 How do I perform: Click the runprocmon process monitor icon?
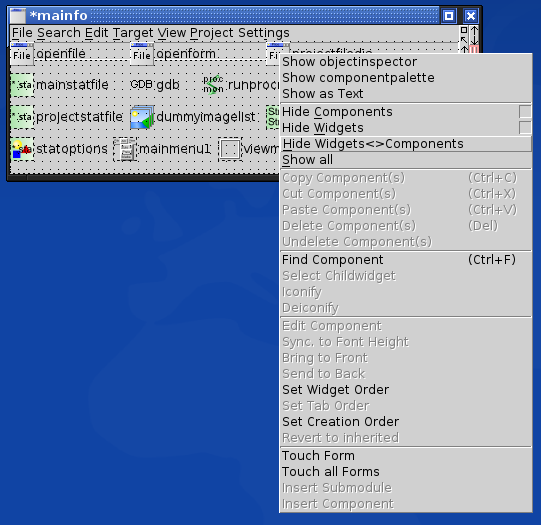[213, 85]
